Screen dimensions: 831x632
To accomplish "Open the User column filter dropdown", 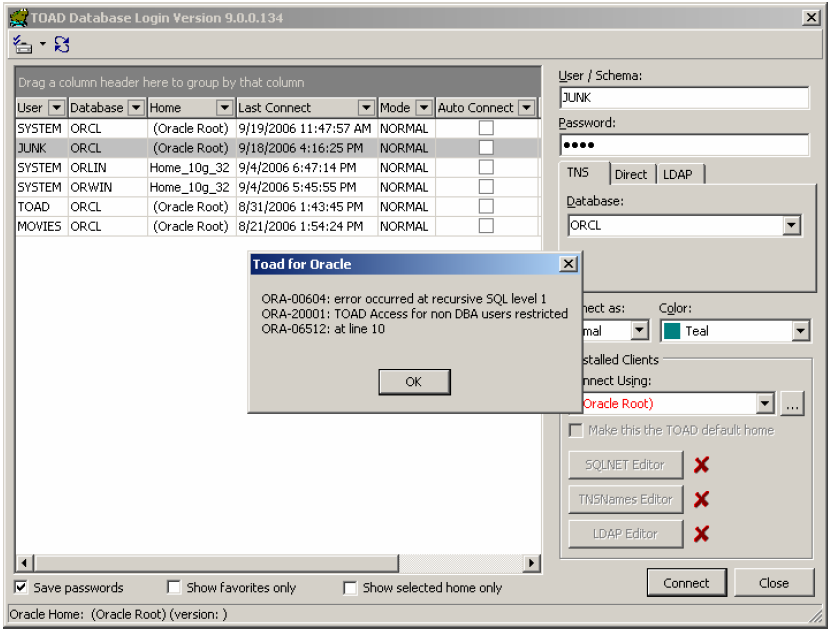I will 56,108.
